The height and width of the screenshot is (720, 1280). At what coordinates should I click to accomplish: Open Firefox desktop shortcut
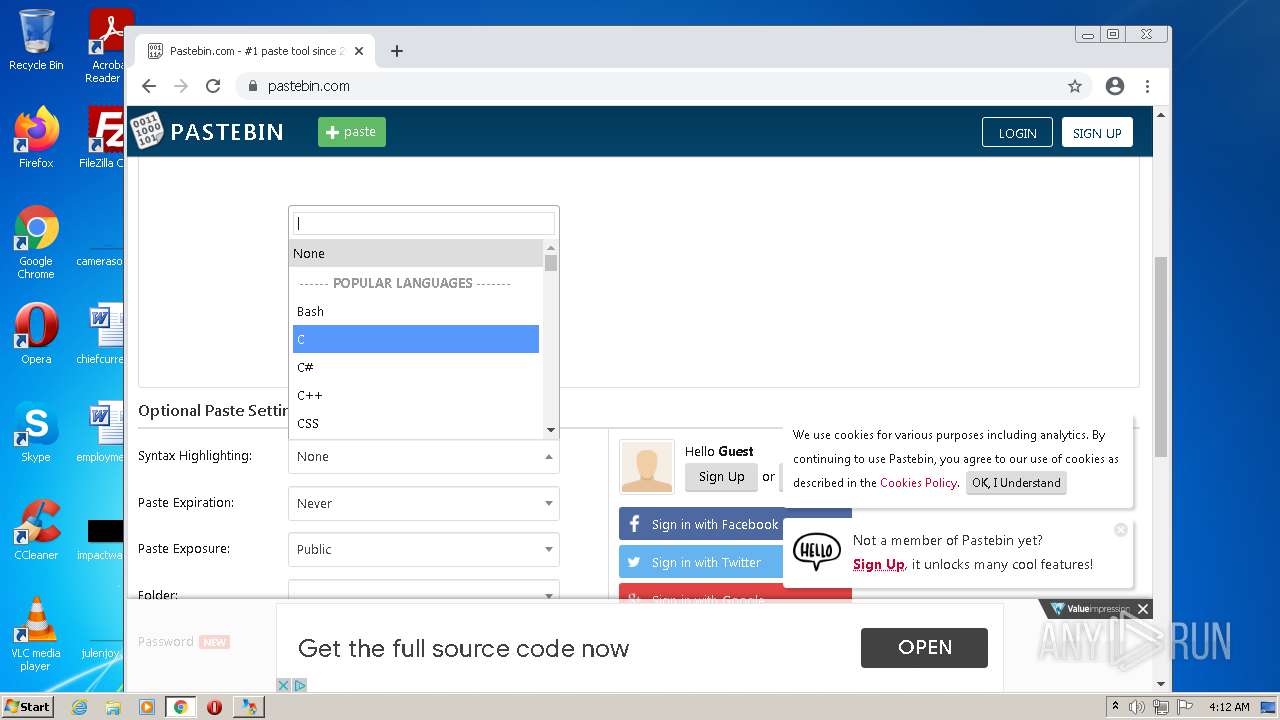[36, 138]
